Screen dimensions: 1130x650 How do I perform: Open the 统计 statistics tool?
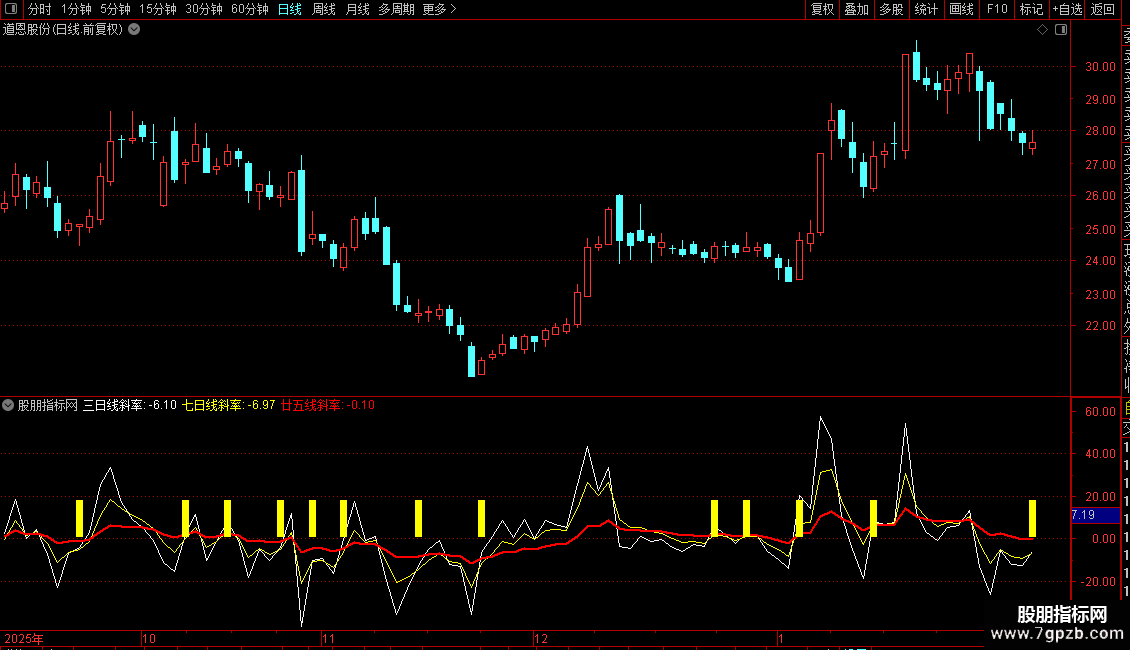pyautogui.click(x=925, y=9)
